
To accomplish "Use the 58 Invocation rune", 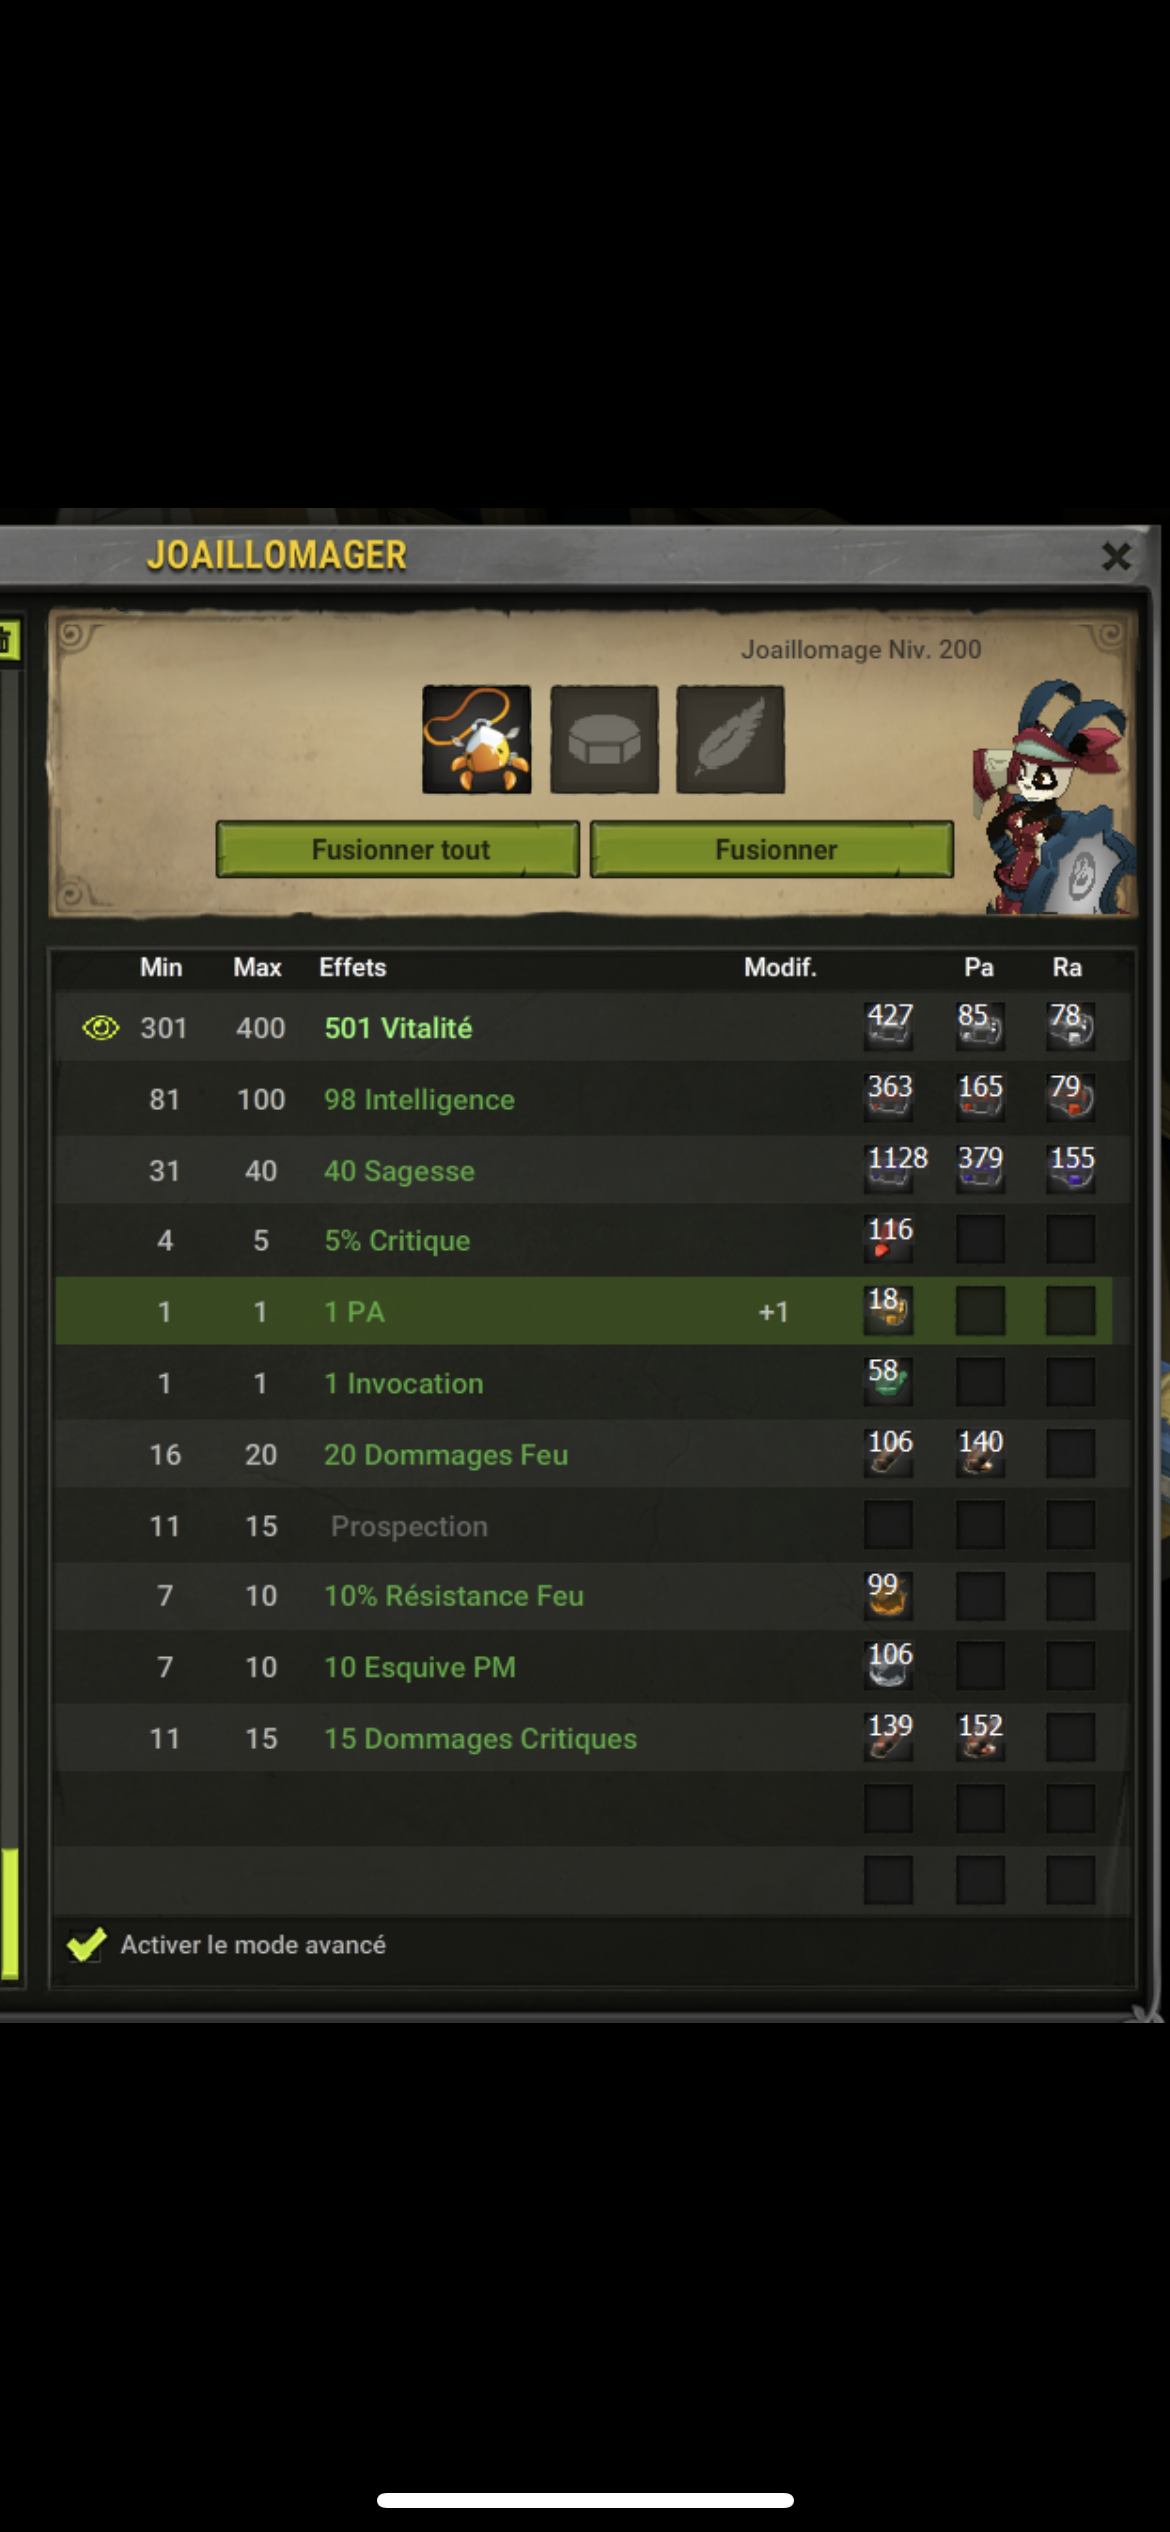I will click(889, 1381).
